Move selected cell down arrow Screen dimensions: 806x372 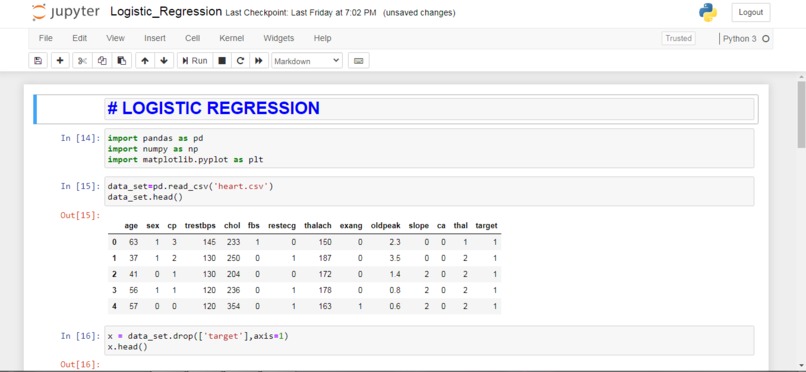pos(164,61)
